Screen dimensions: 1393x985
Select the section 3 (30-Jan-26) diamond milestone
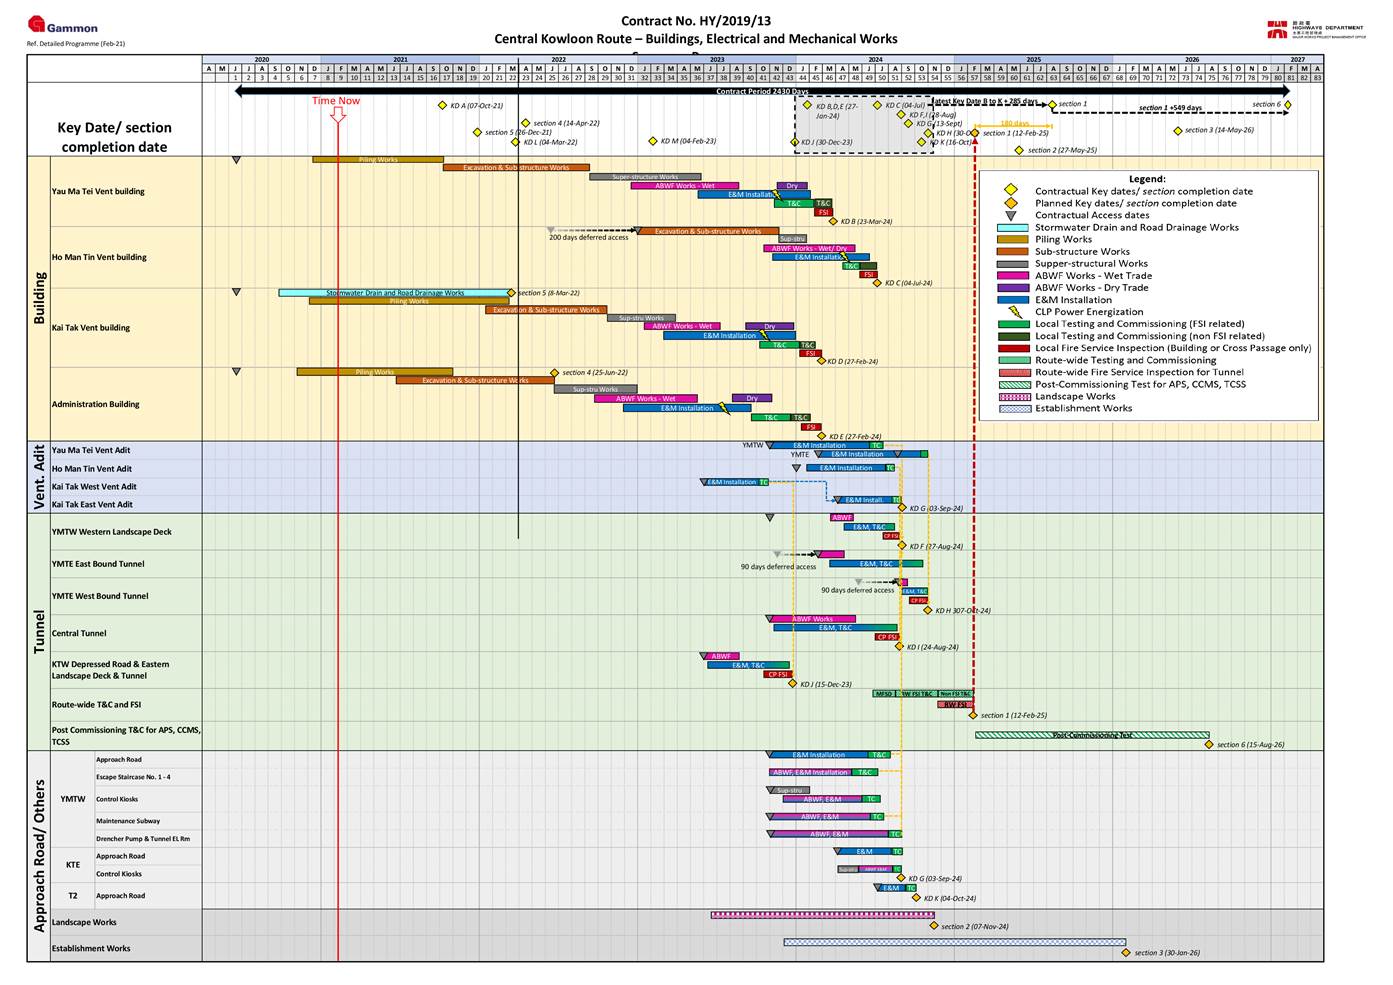click(1126, 953)
